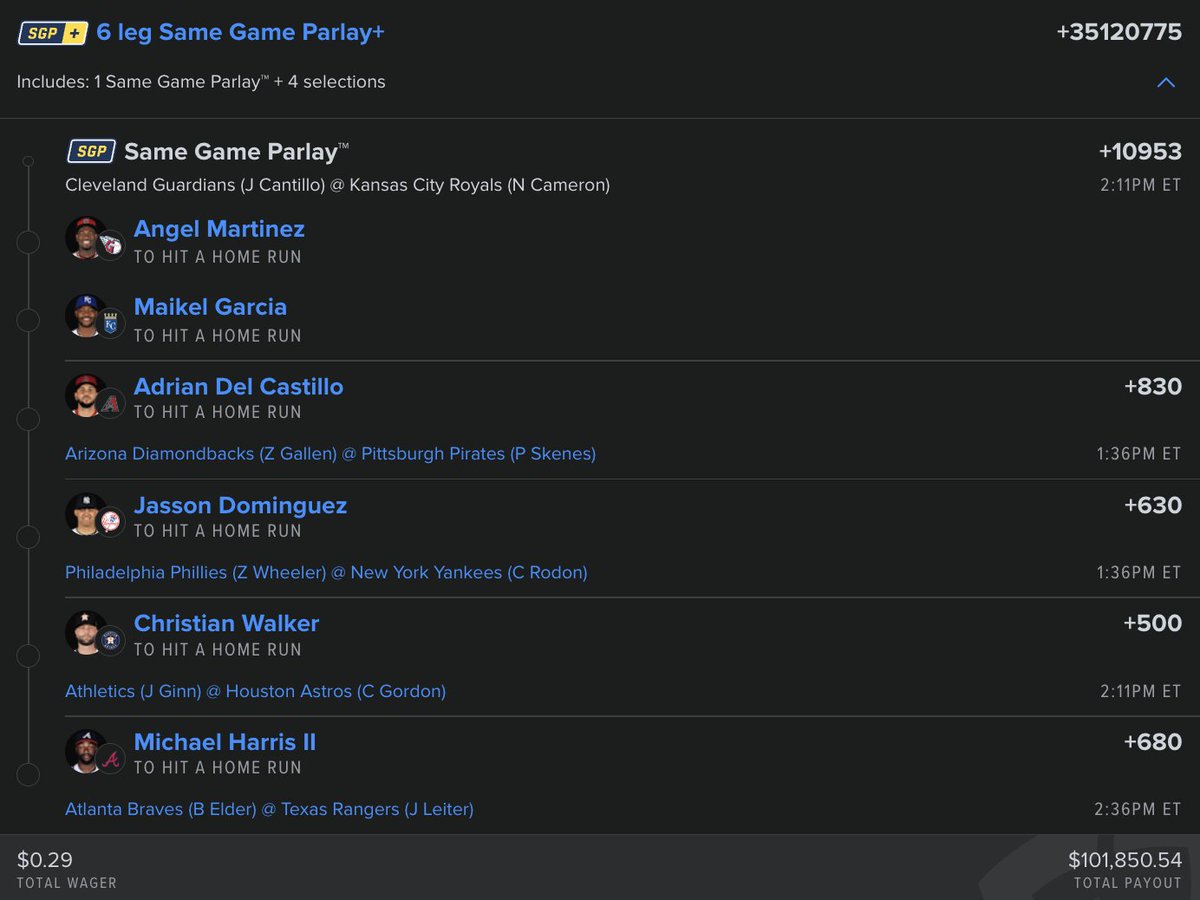Click the +10953 Same Game Parlay odds
Image resolution: width=1200 pixels, height=900 pixels.
(1140, 152)
